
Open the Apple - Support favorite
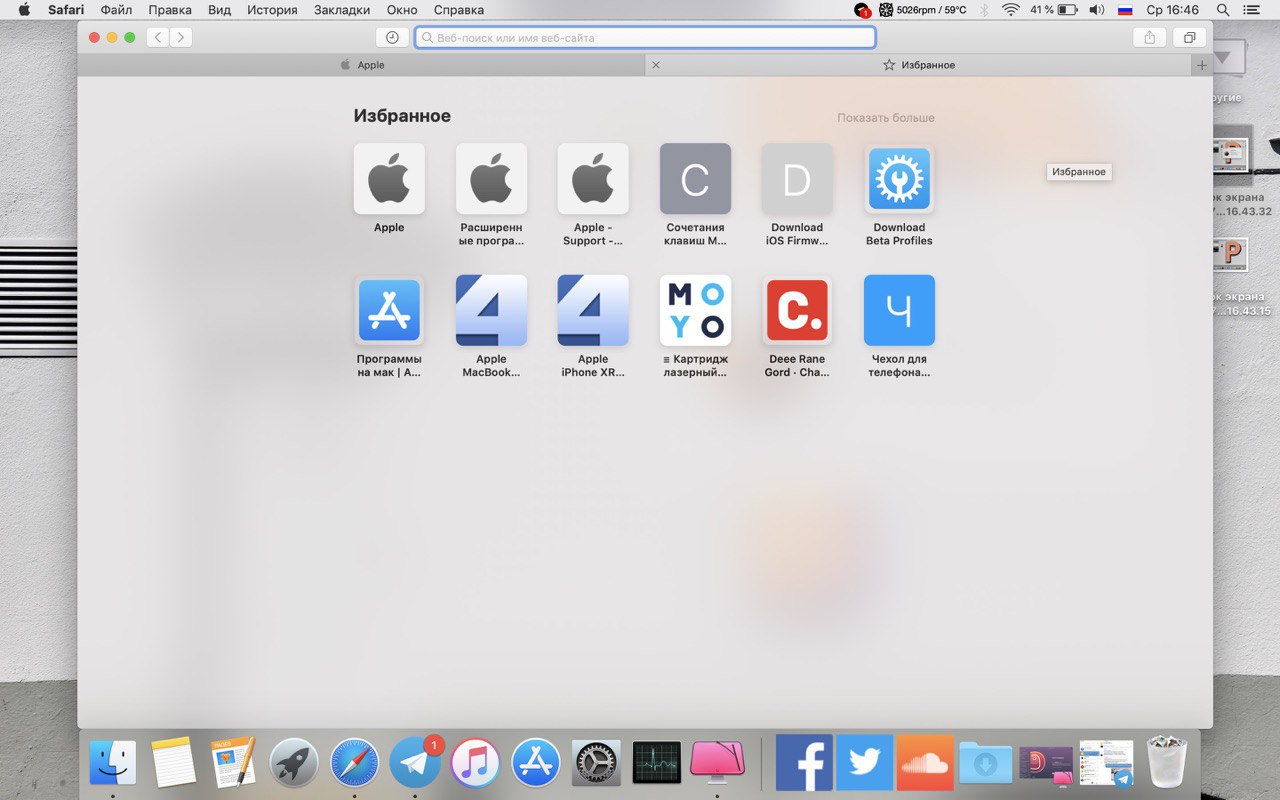click(x=593, y=179)
